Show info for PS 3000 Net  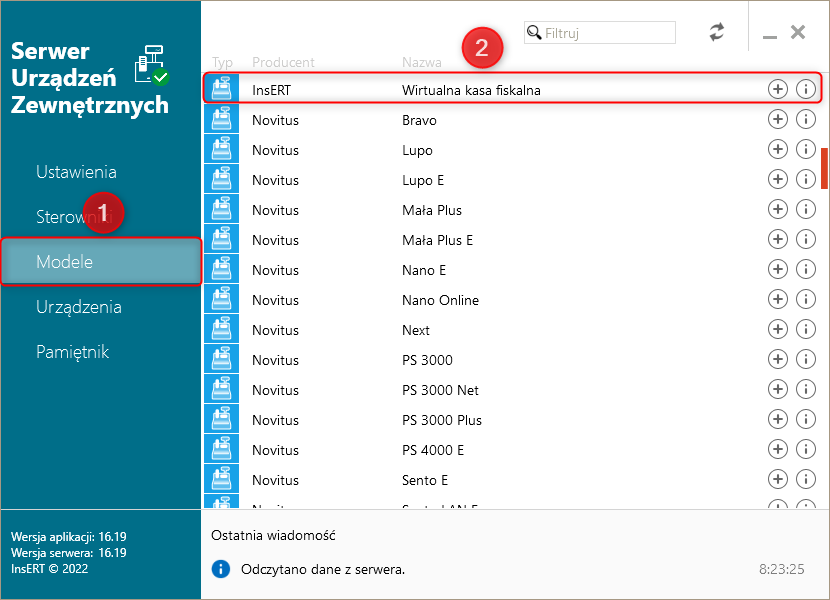[x=806, y=389]
